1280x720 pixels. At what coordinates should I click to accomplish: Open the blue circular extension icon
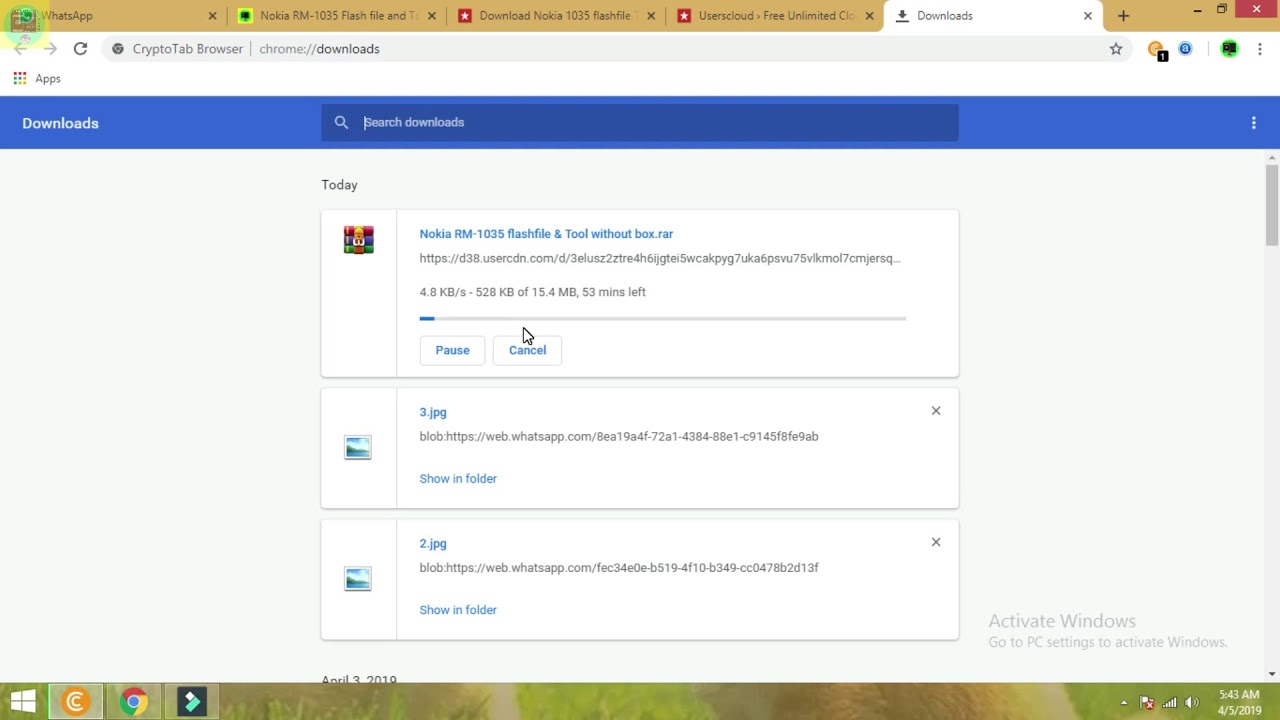pos(1185,48)
